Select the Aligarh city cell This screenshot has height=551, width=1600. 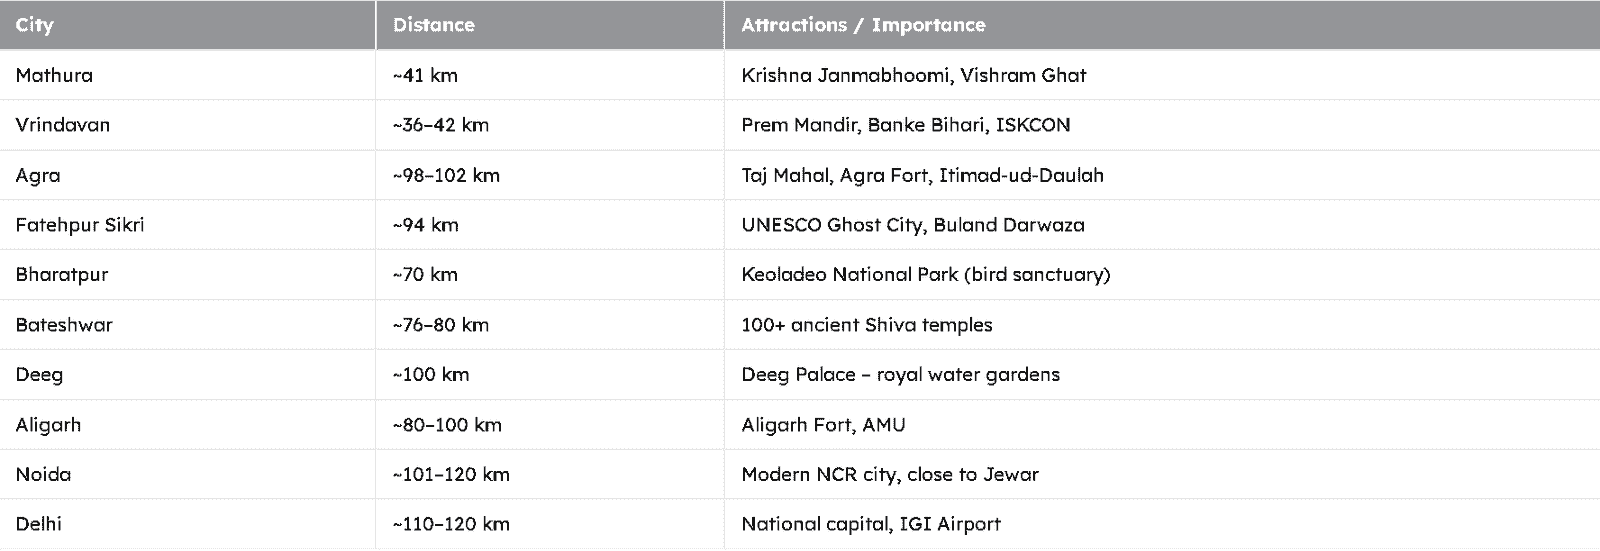point(188,425)
